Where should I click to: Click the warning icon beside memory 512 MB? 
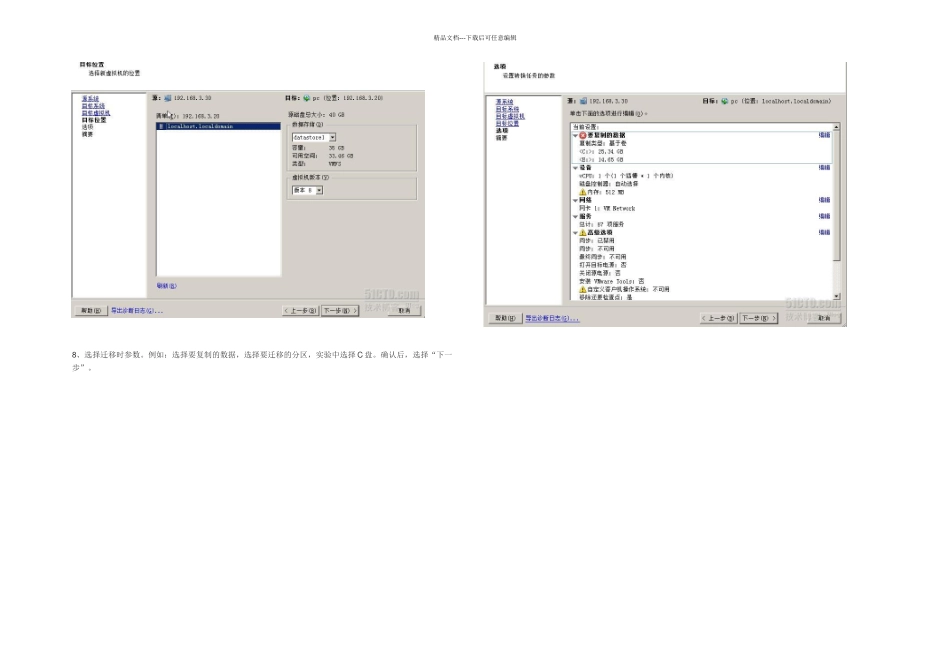(583, 192)
